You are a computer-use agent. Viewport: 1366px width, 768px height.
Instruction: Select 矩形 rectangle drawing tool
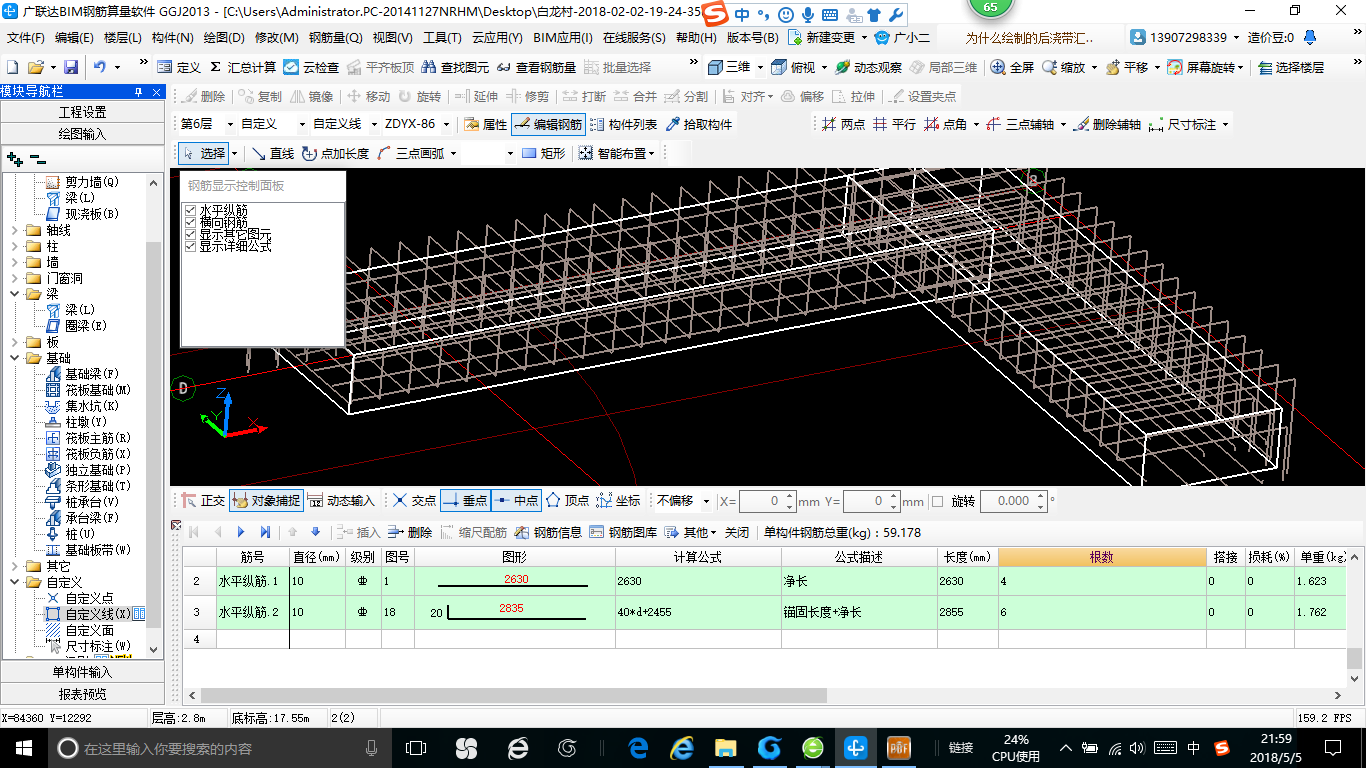[544, 153]
